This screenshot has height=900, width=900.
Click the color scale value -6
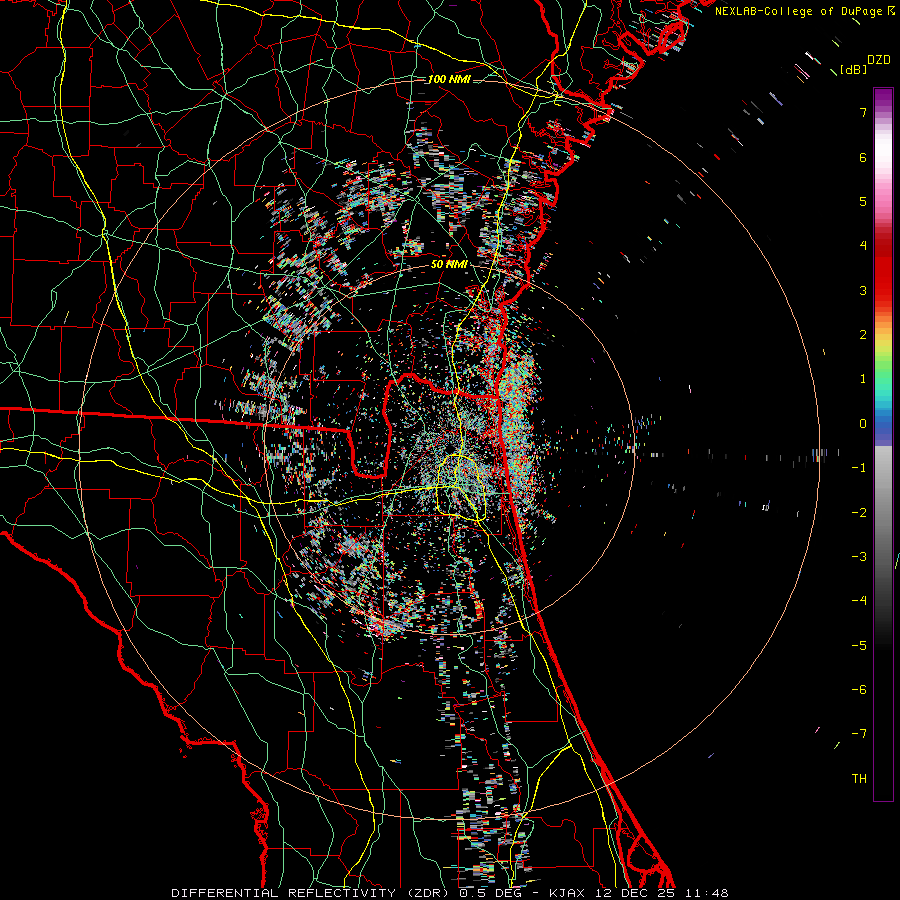click(x=859, y=690)
